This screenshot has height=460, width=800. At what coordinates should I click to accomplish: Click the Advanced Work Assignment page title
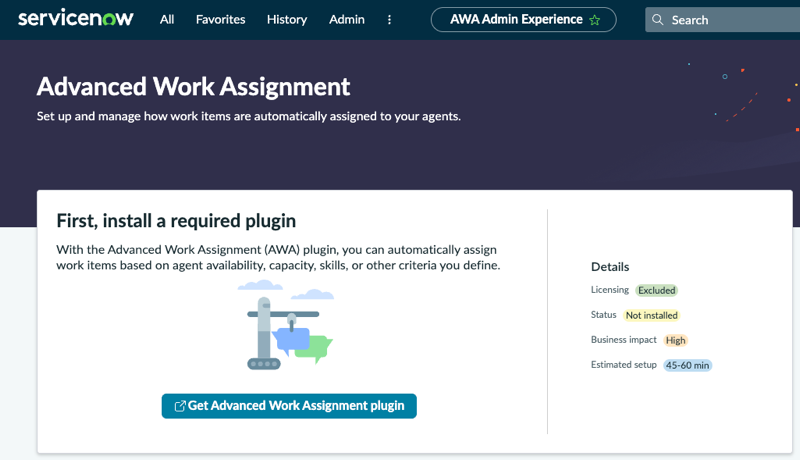click(x=193, y=87)
